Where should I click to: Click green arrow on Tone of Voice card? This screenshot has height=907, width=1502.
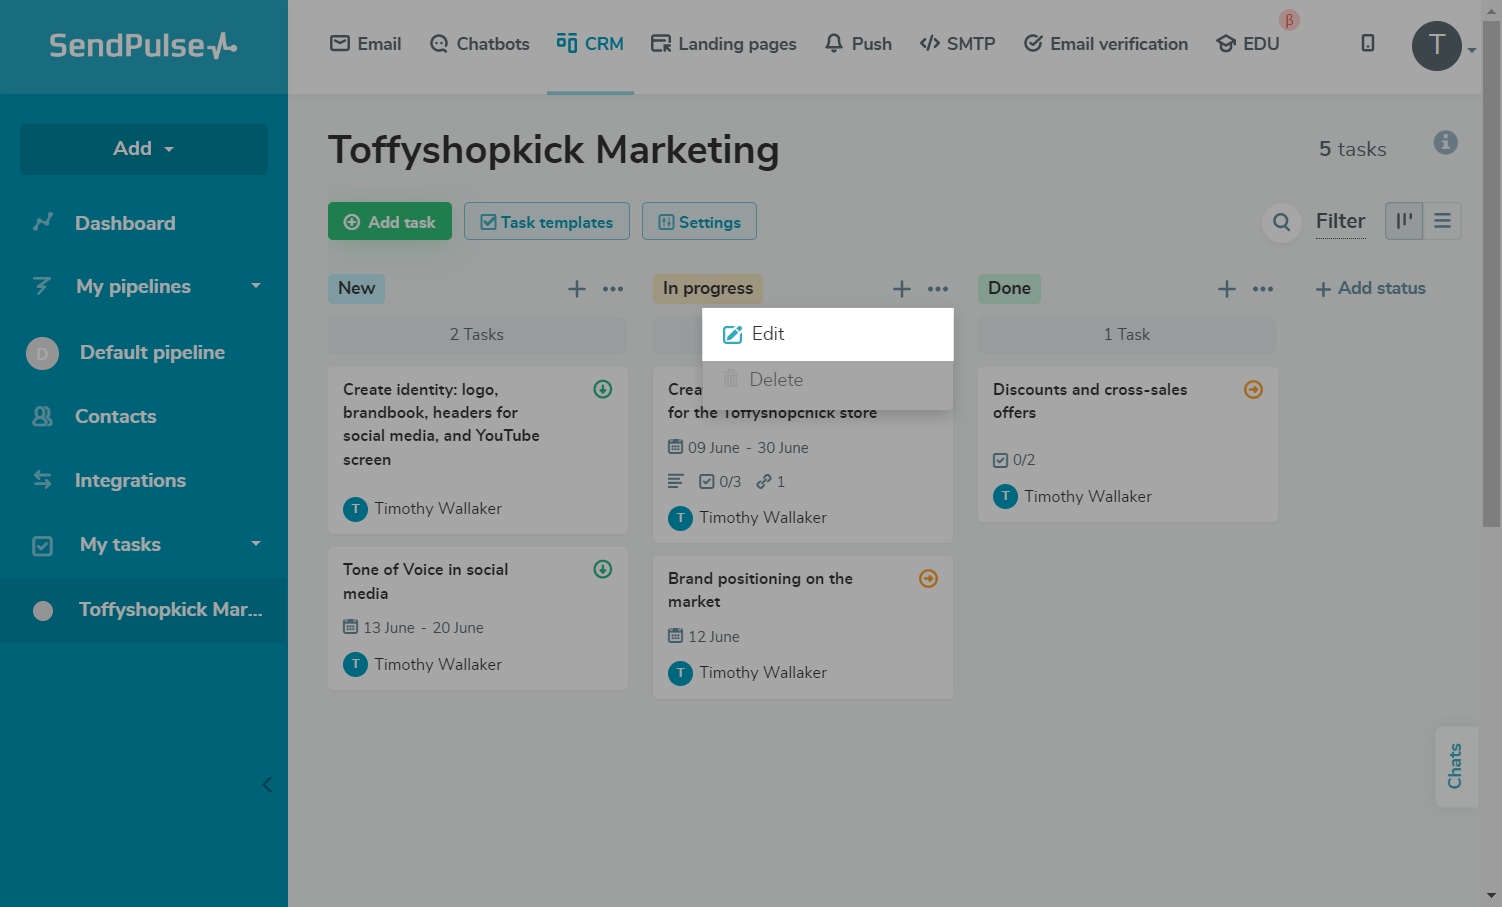[603, 569]
